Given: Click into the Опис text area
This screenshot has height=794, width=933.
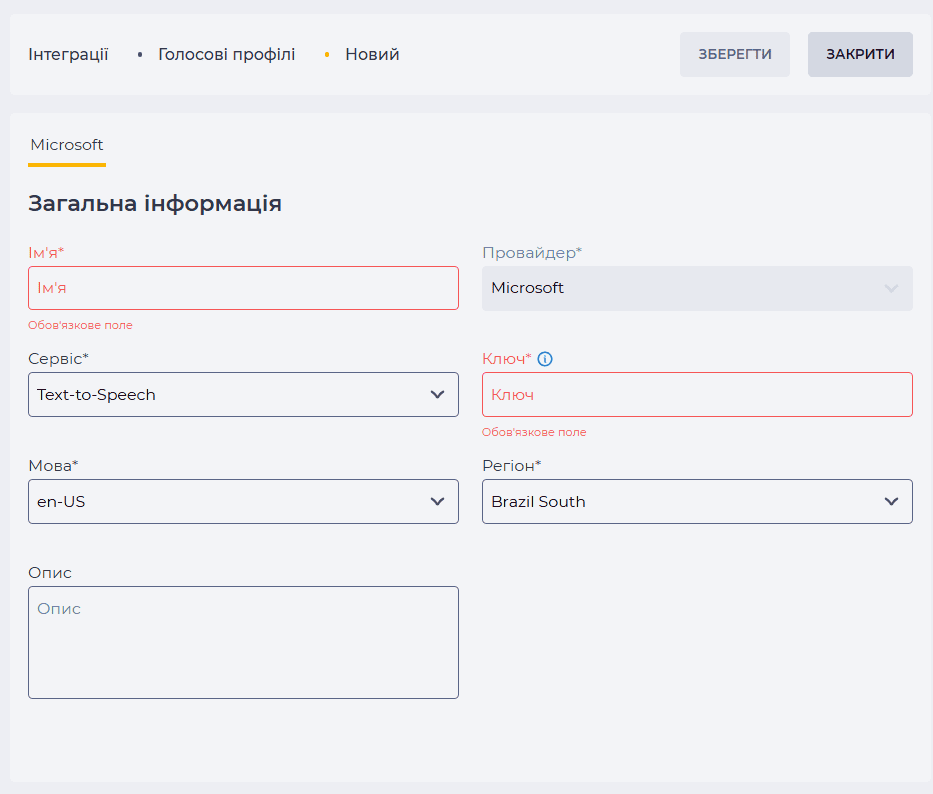Looking at the screenshot, I should pos(243,642).
